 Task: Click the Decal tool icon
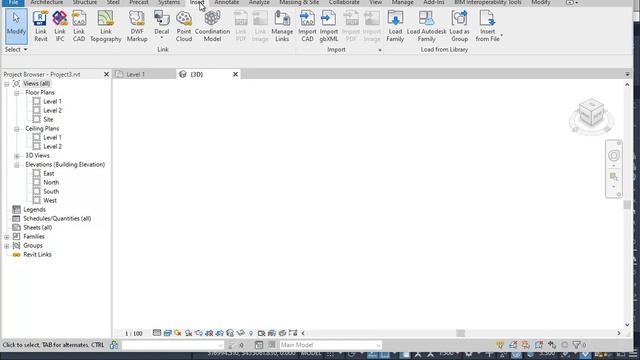[x=162, y=18]
